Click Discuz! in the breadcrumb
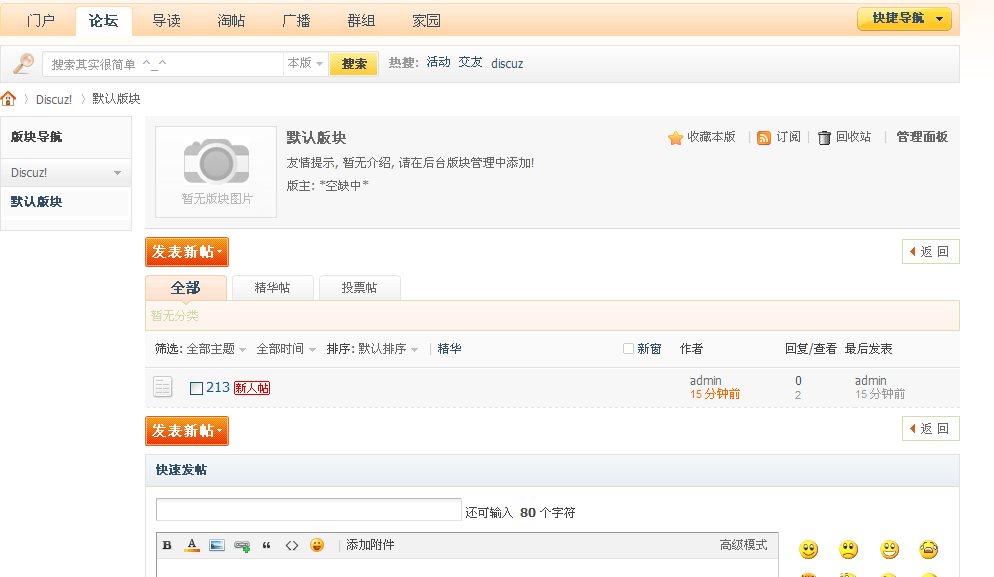The width and height of the screenshot is (994, 577). coord(54,100)
